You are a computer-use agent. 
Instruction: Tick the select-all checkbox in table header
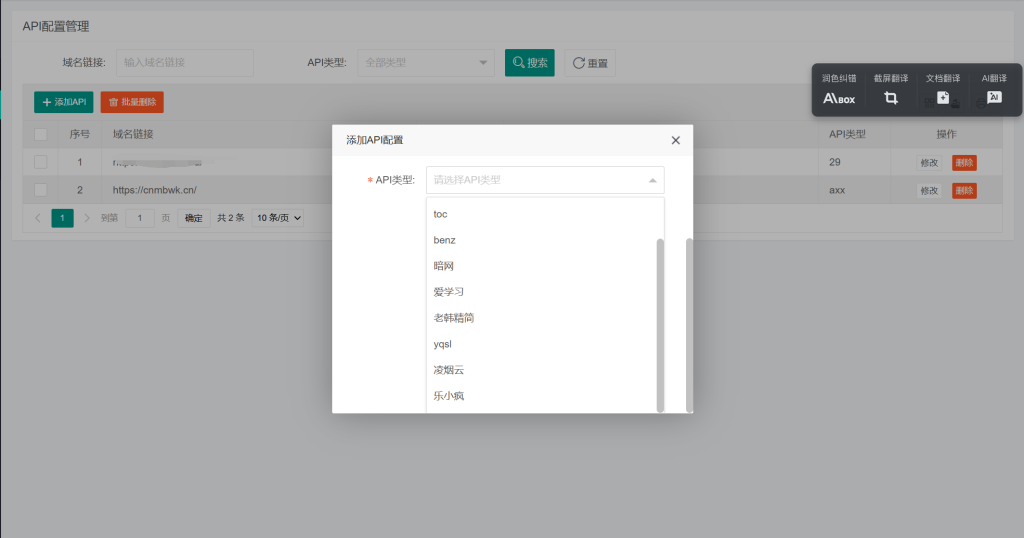[40, 134]
